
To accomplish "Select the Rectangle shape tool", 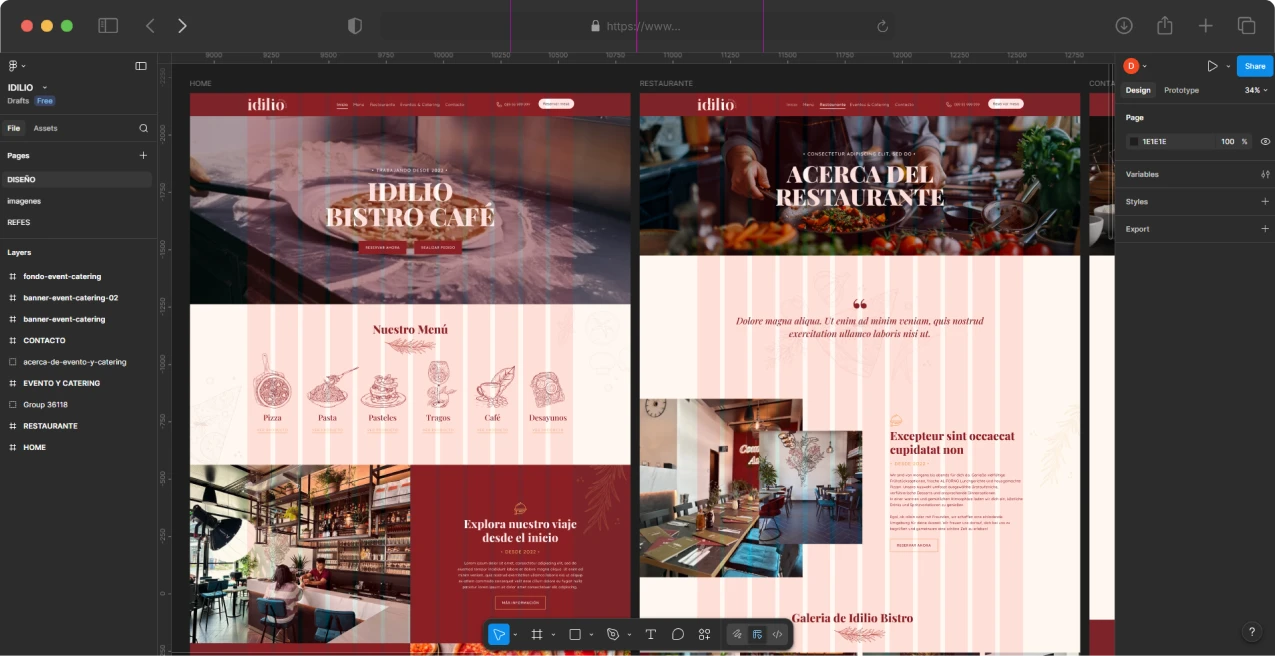I will (x=575, y=634).
